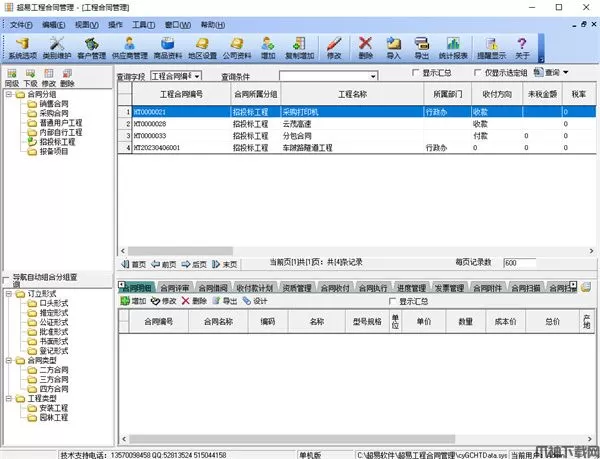Click 增加 in the contract detail toolbar
This screenshot has height=459, width=600.
pos(133,301)
